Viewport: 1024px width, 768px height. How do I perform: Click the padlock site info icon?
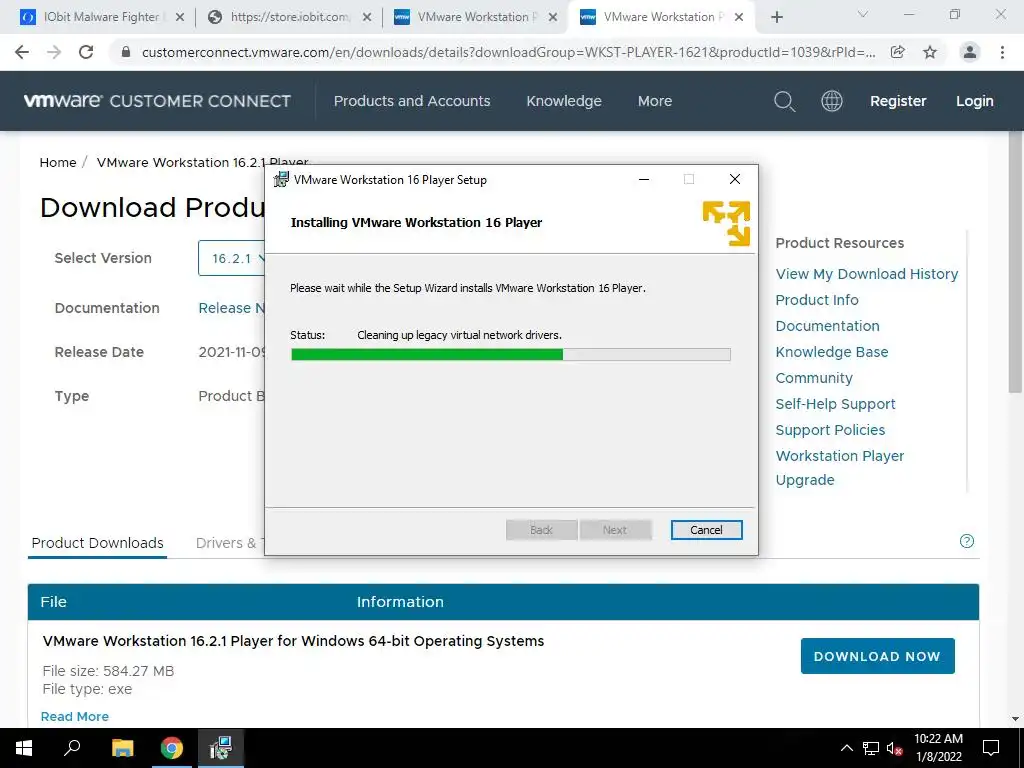[x=126, y=52]
